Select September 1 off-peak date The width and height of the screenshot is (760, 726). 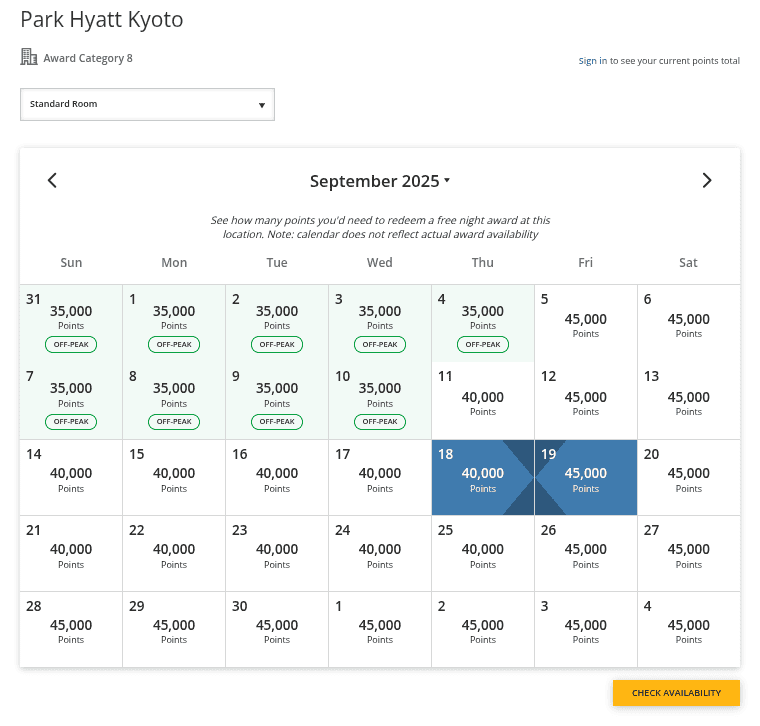click(174, 323)
